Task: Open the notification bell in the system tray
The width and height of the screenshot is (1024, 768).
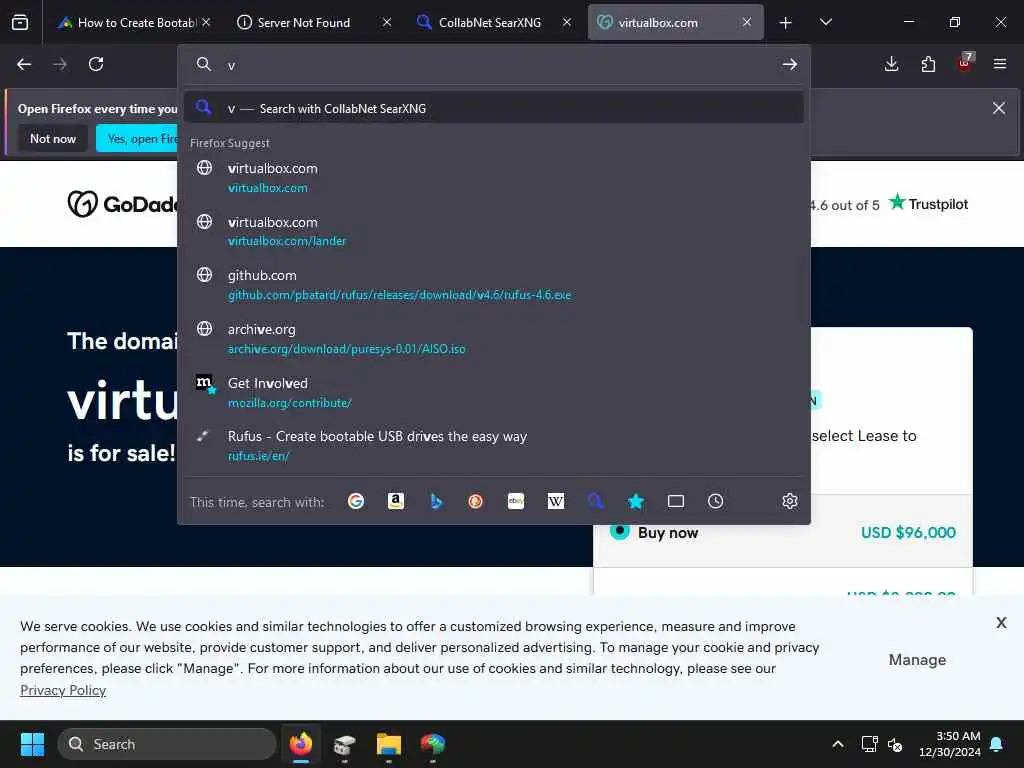Action: 997,744
